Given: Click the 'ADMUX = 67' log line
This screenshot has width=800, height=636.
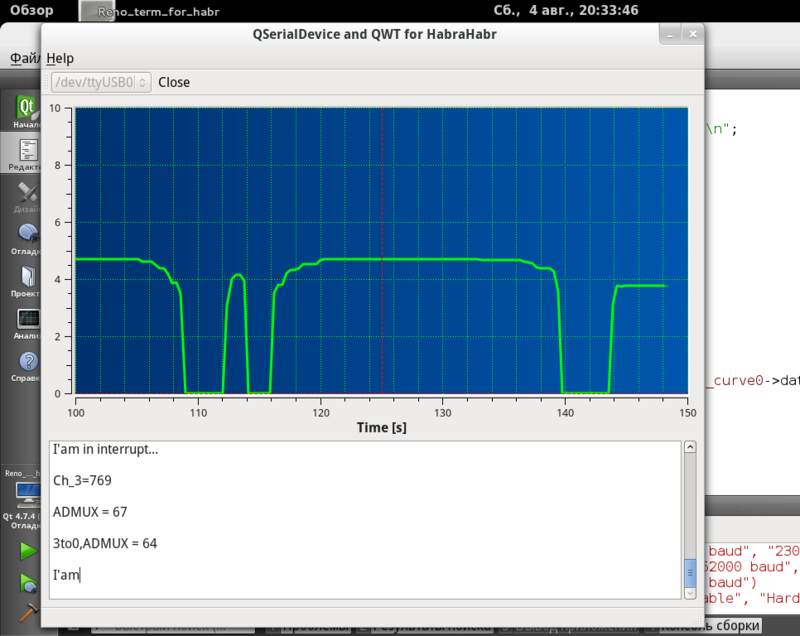Looking at the screenshot, I should click(x=90, y=512).
